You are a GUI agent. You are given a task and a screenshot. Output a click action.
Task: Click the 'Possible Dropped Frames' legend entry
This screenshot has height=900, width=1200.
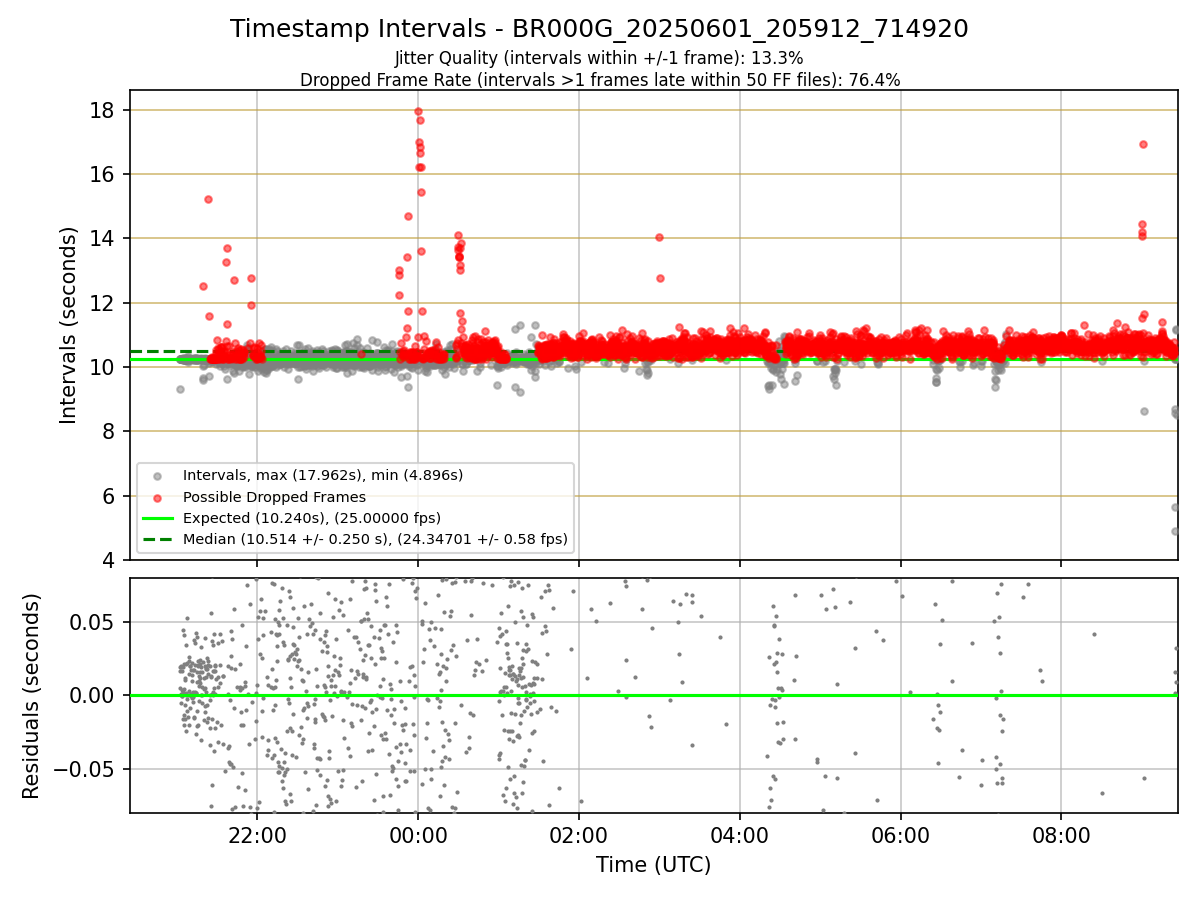tap(274, 497)
